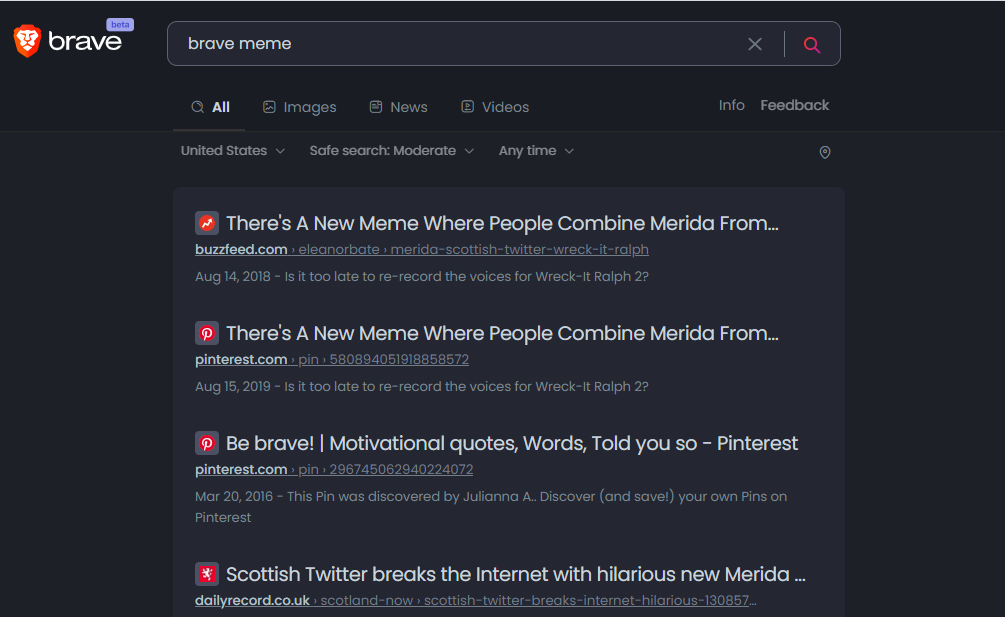Click the Pinterest favicon beside Be brave! result

coord(207,443)
